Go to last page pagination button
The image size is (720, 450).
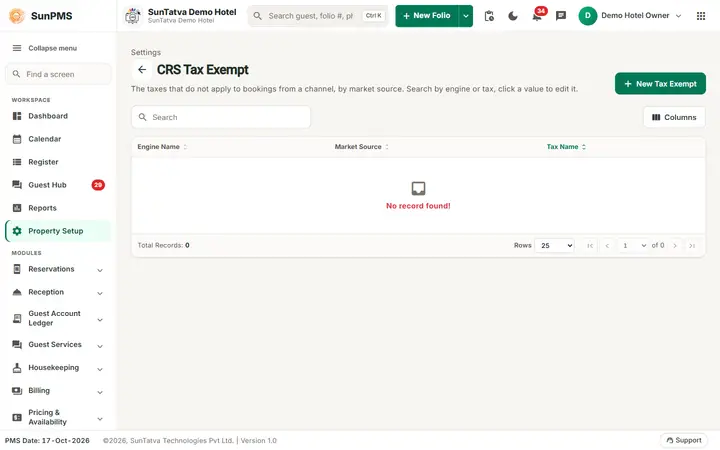[692, 246]
